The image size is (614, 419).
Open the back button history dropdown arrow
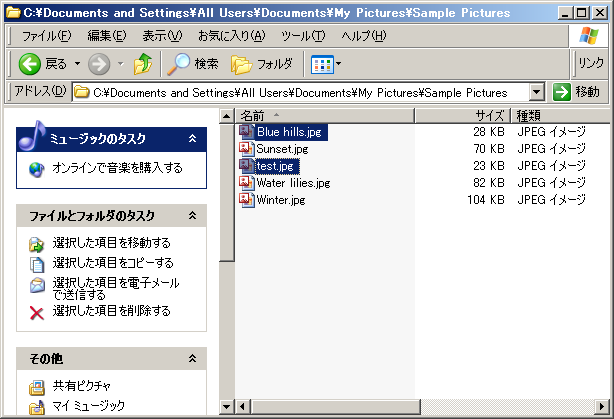coord(78,64)
